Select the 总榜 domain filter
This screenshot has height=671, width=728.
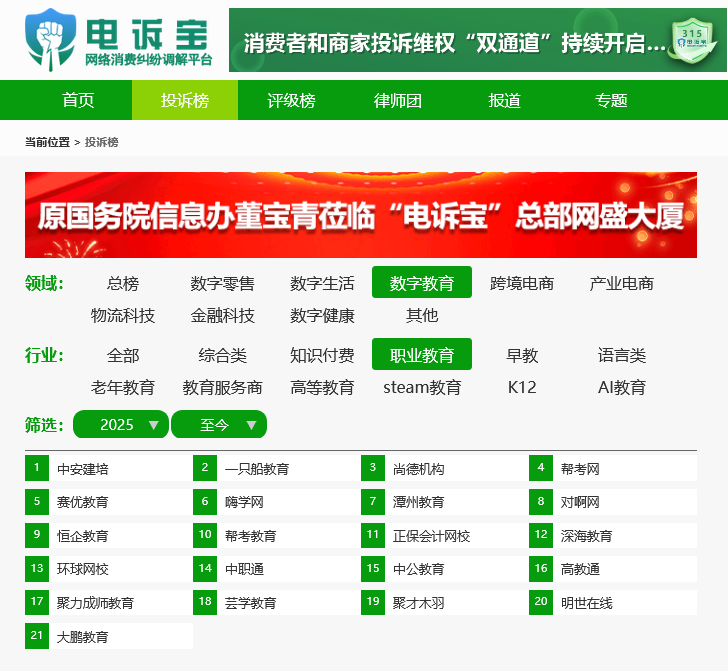(x=123, y=283)
